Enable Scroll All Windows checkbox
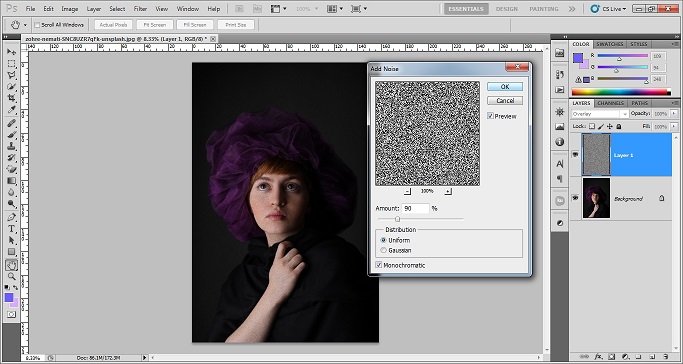 [37, 25]
